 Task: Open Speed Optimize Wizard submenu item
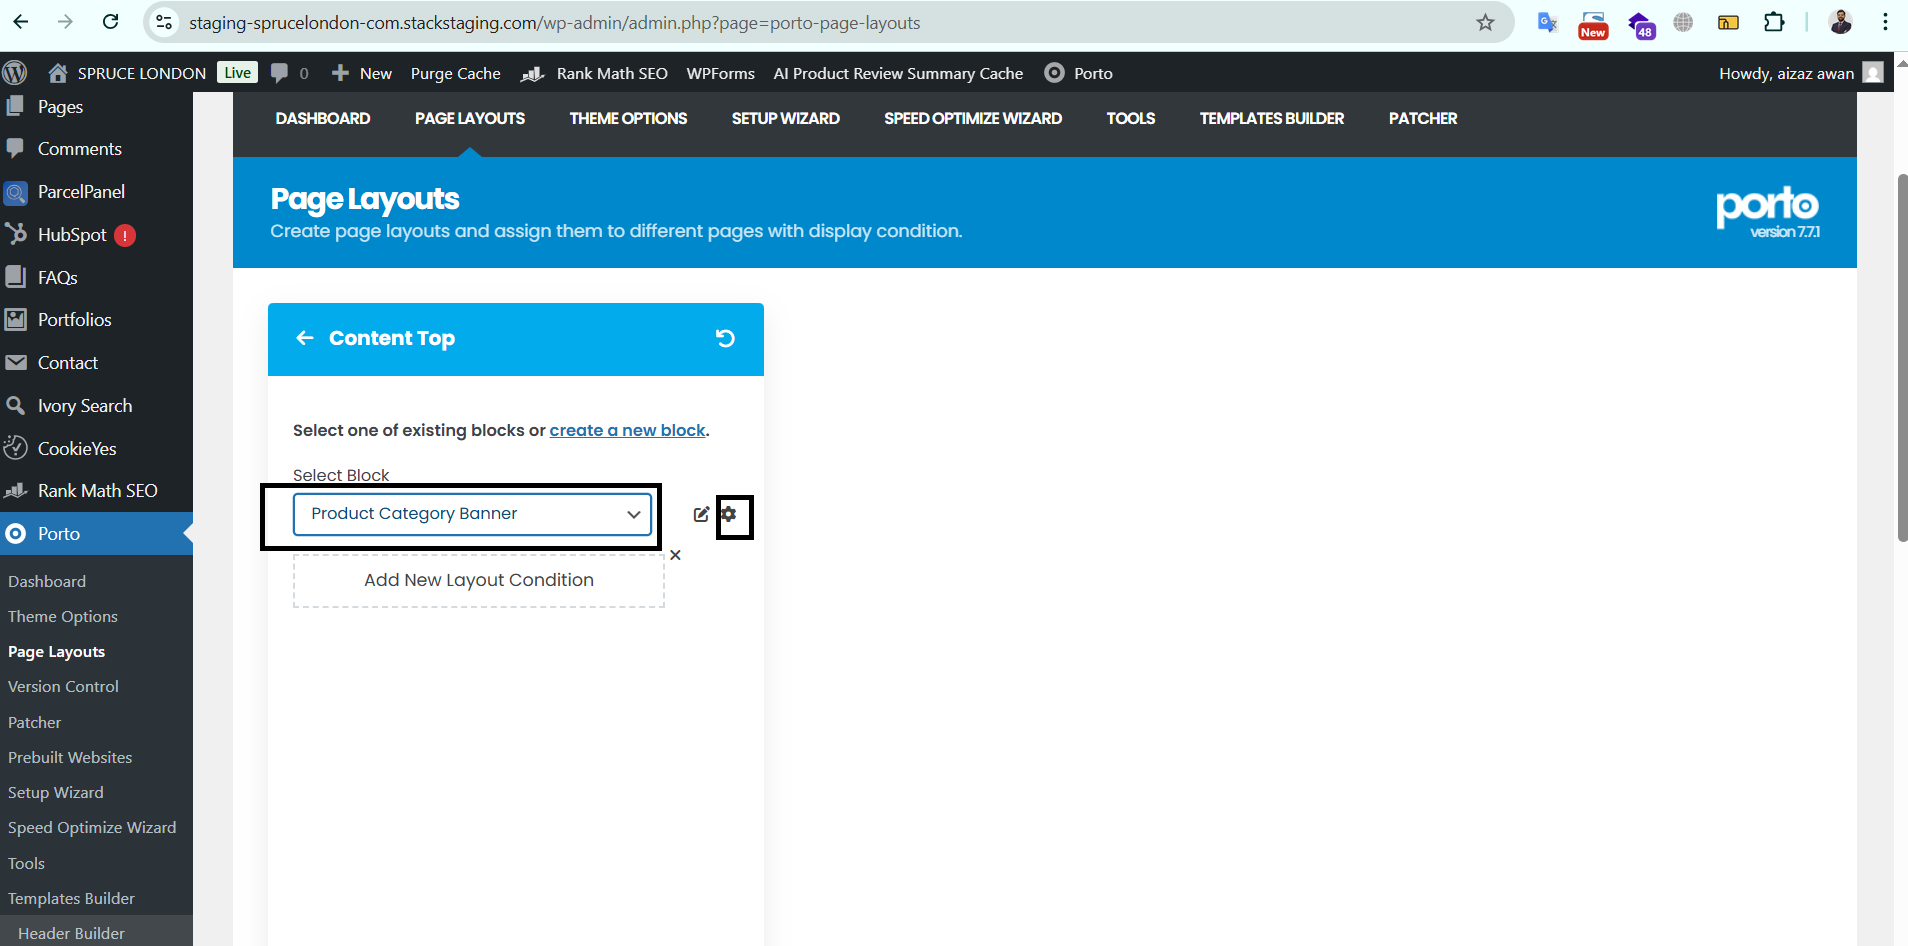click(92, 828)
